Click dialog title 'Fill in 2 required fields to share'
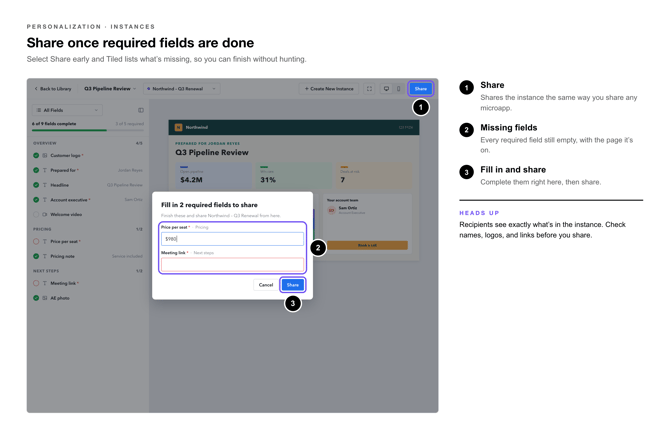Screen dimensions: 670x430 [209, 205]
